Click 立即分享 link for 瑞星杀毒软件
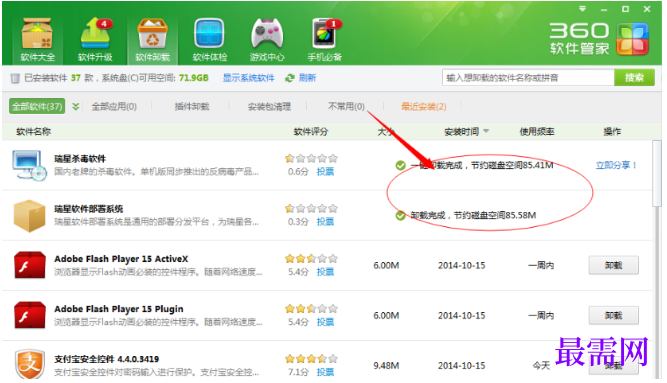 point(616,165)
